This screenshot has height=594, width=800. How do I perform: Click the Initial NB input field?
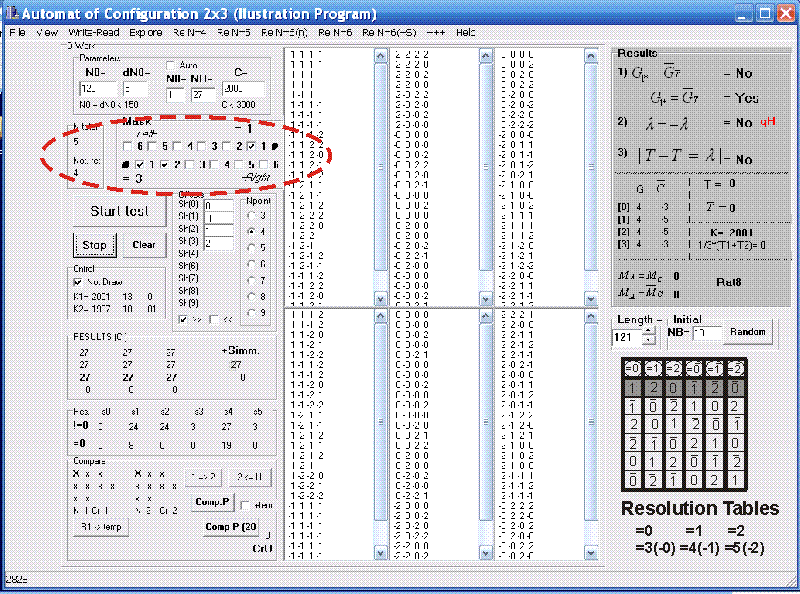coord(707,333)
